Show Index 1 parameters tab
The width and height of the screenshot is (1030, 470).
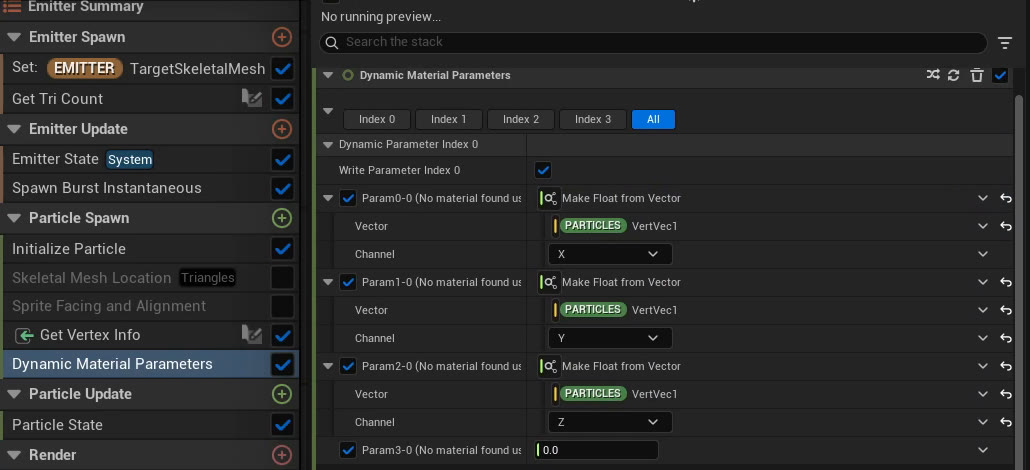point(449,120)
